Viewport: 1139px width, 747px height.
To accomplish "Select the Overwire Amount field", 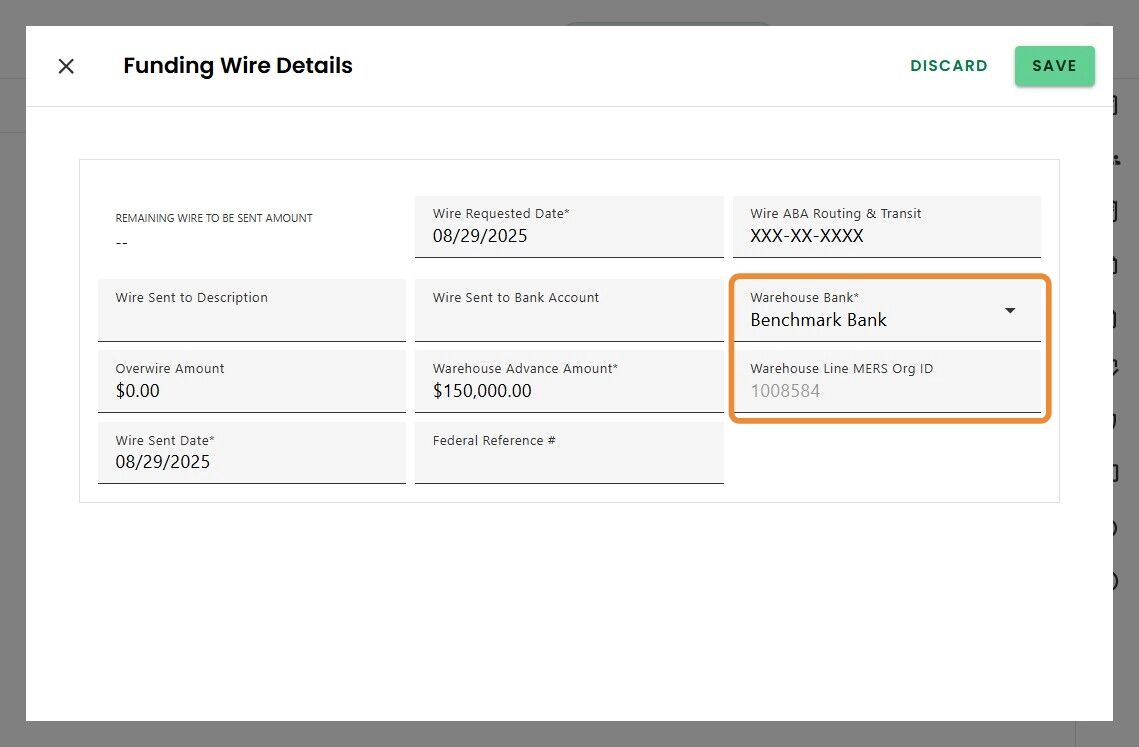I will 251,390.
